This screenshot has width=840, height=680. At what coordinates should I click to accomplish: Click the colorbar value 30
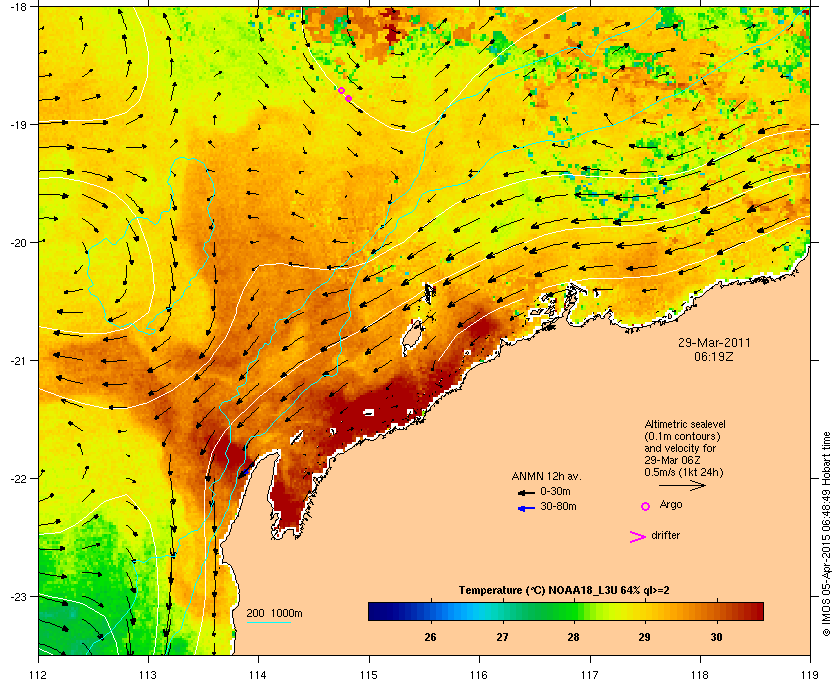click(x=716, y=637)
